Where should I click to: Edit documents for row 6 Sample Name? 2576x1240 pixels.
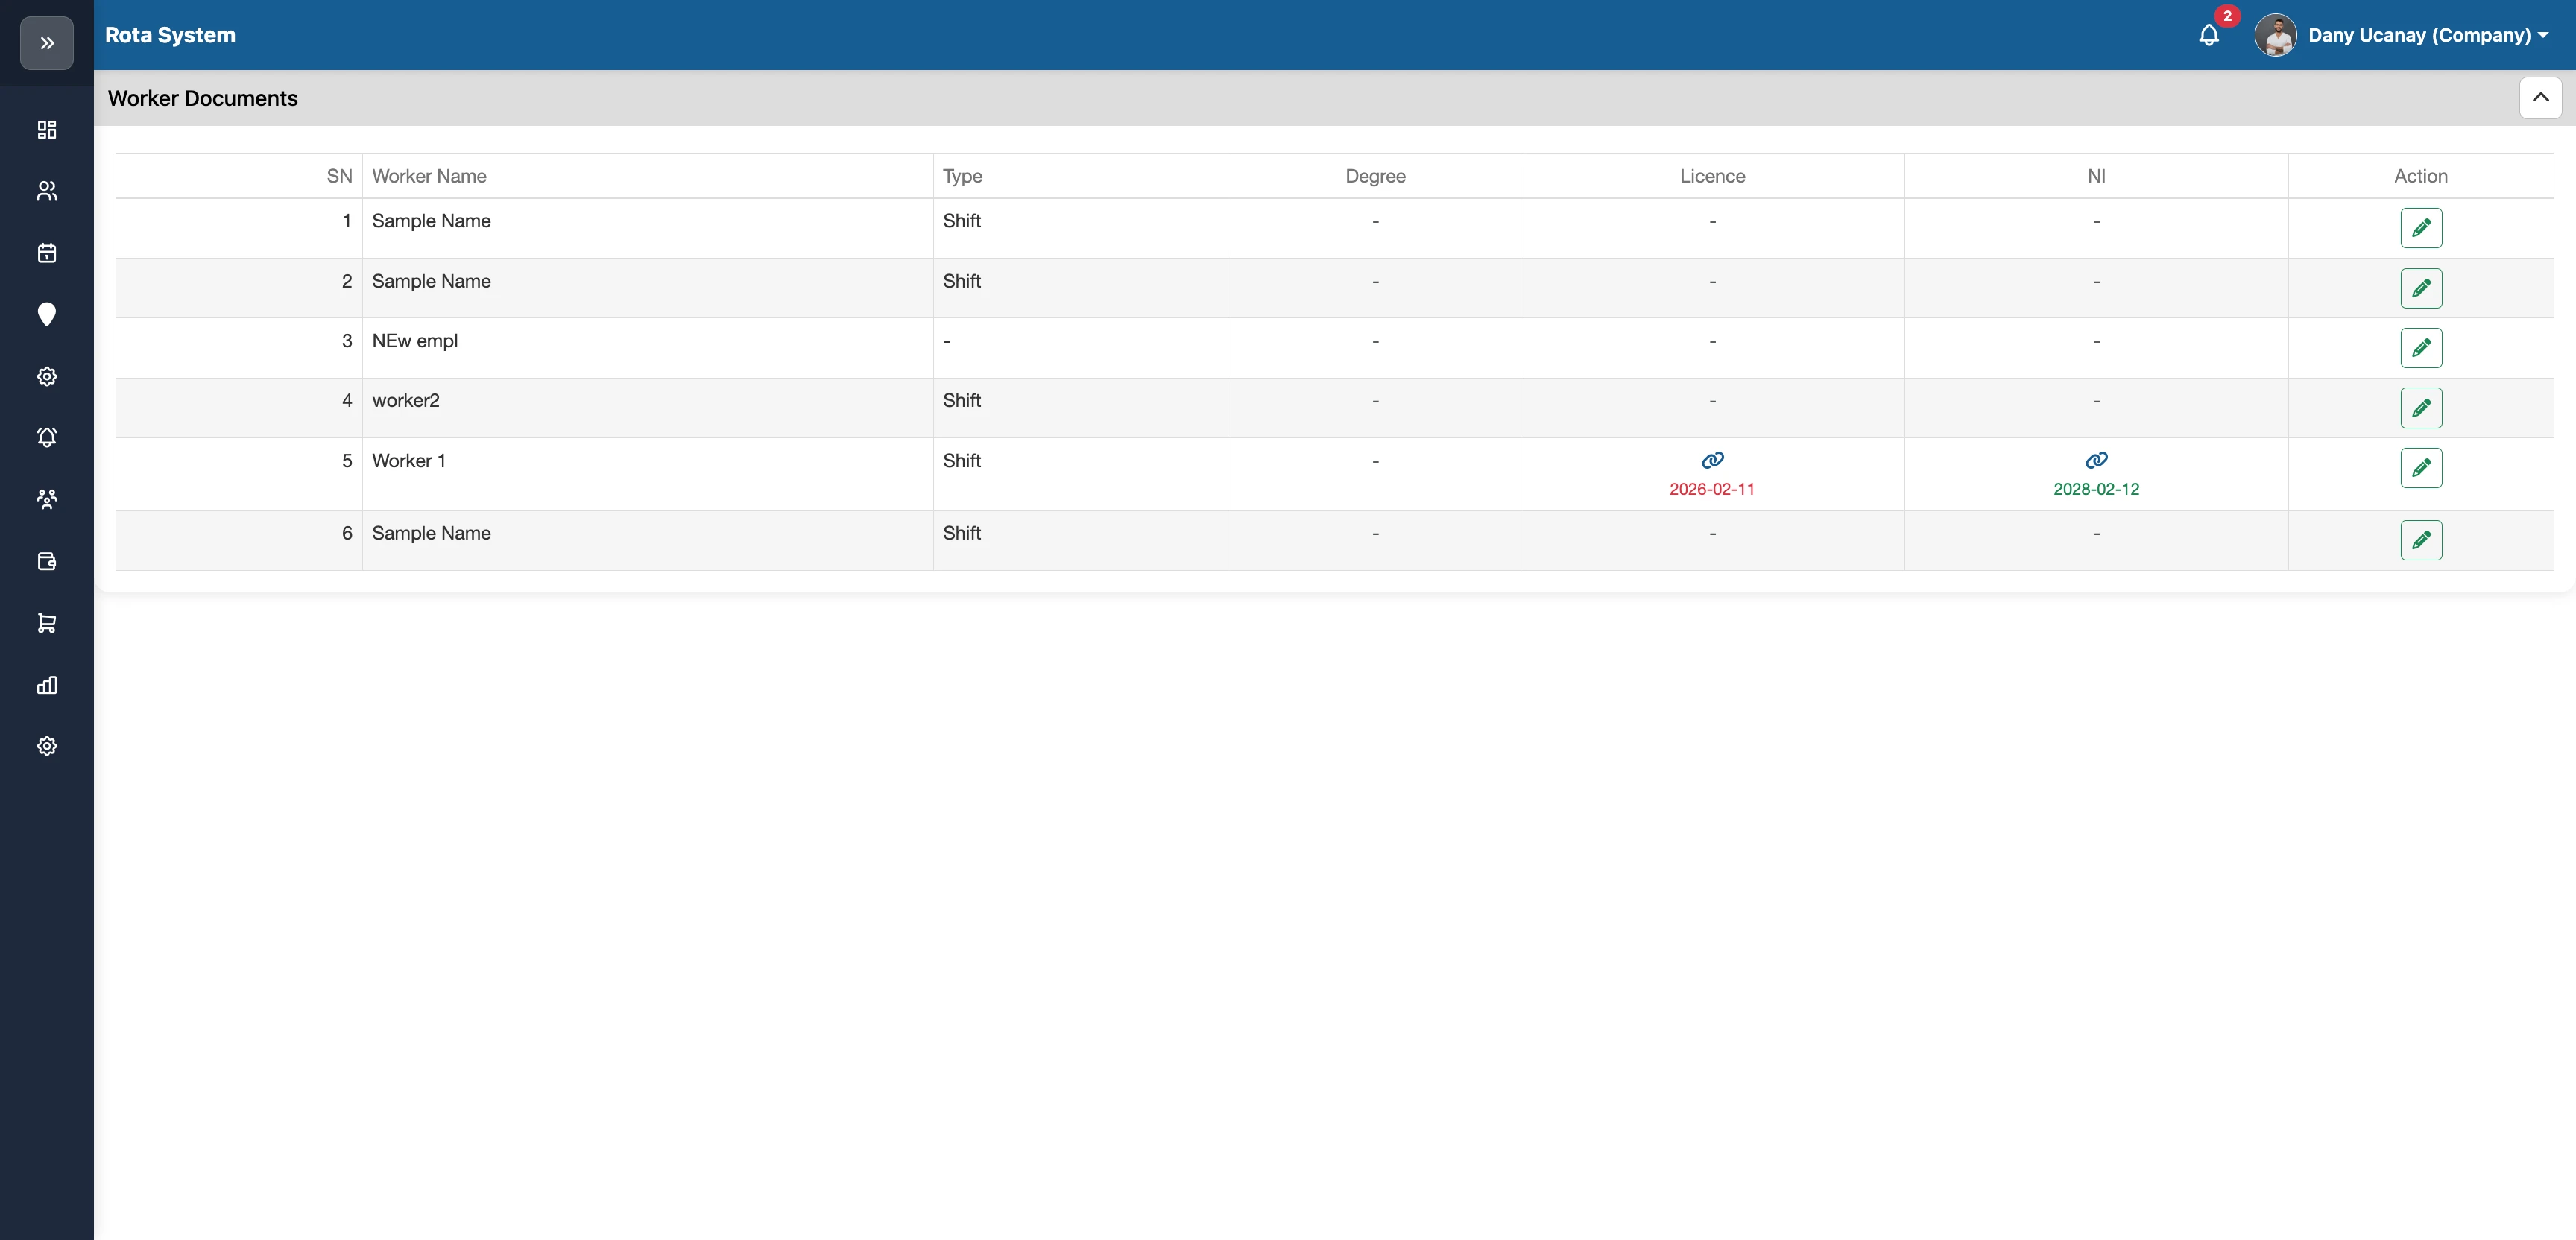2421,540
